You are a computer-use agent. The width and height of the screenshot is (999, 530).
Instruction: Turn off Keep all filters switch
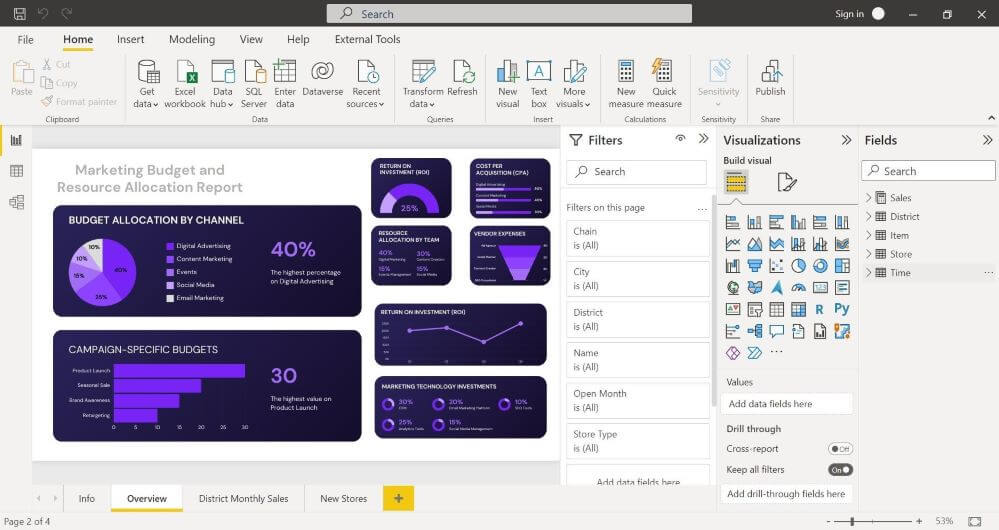tap(840, 470)
